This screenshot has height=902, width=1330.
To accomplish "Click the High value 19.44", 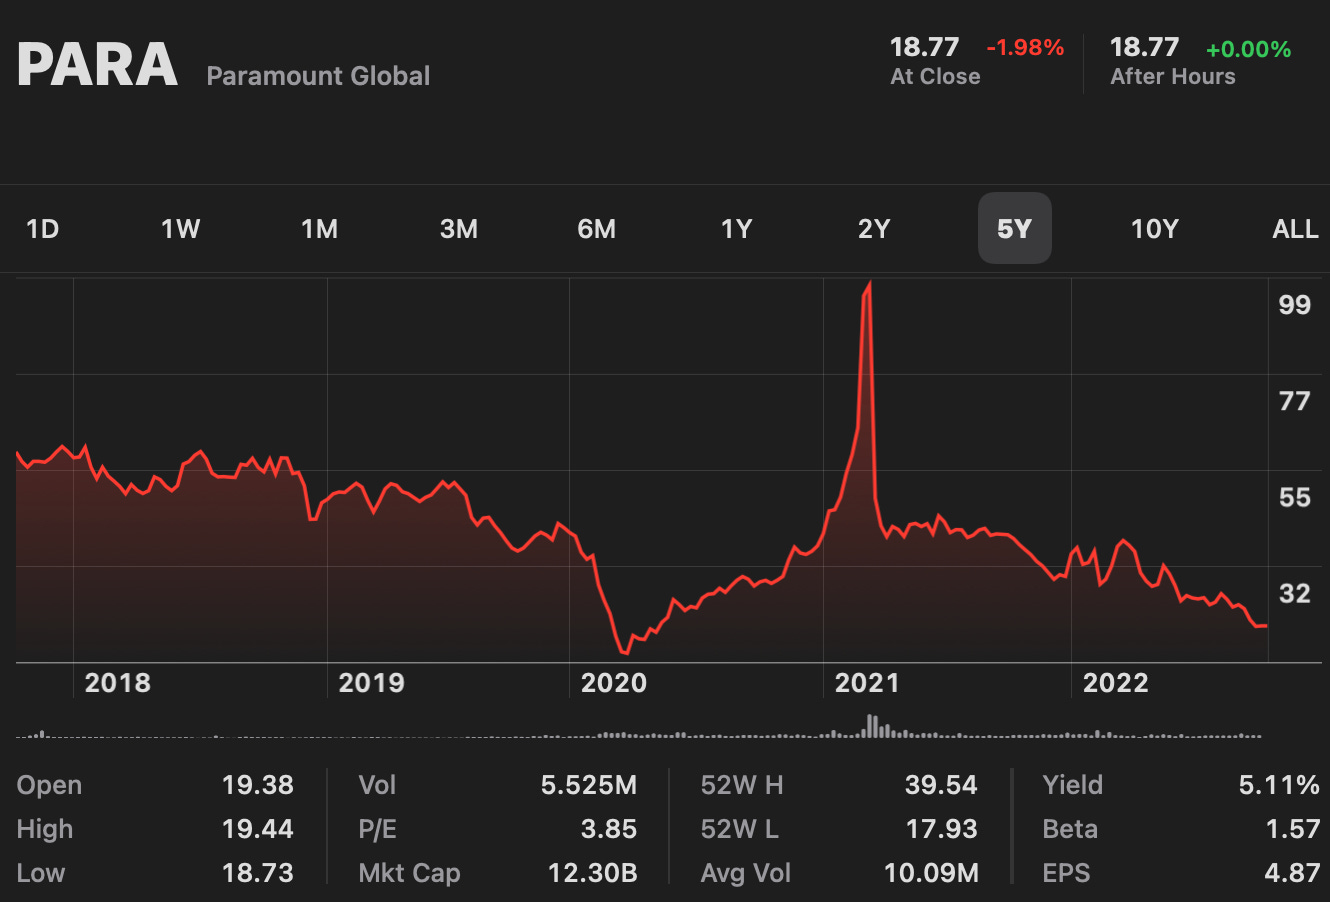I will (x=257, y=829).
